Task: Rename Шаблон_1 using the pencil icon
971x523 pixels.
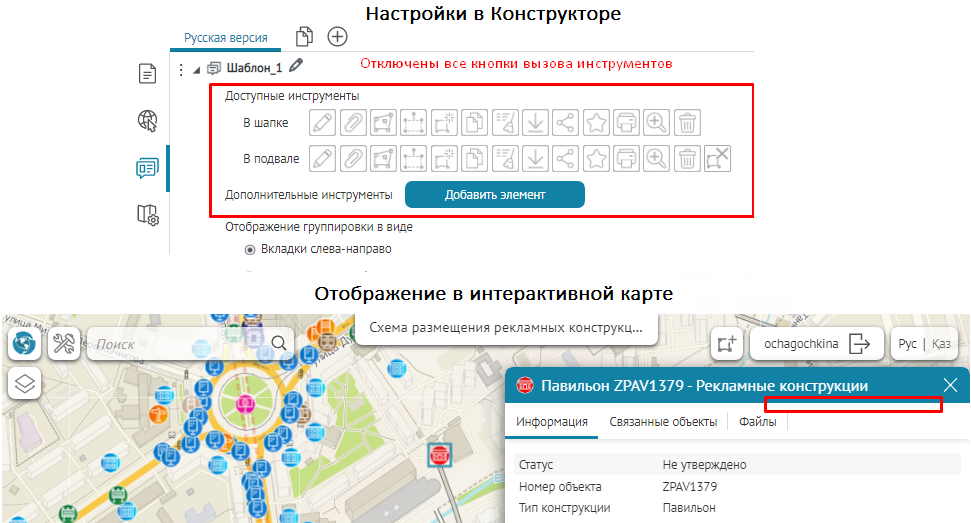Action: click(x=296, y=67)
